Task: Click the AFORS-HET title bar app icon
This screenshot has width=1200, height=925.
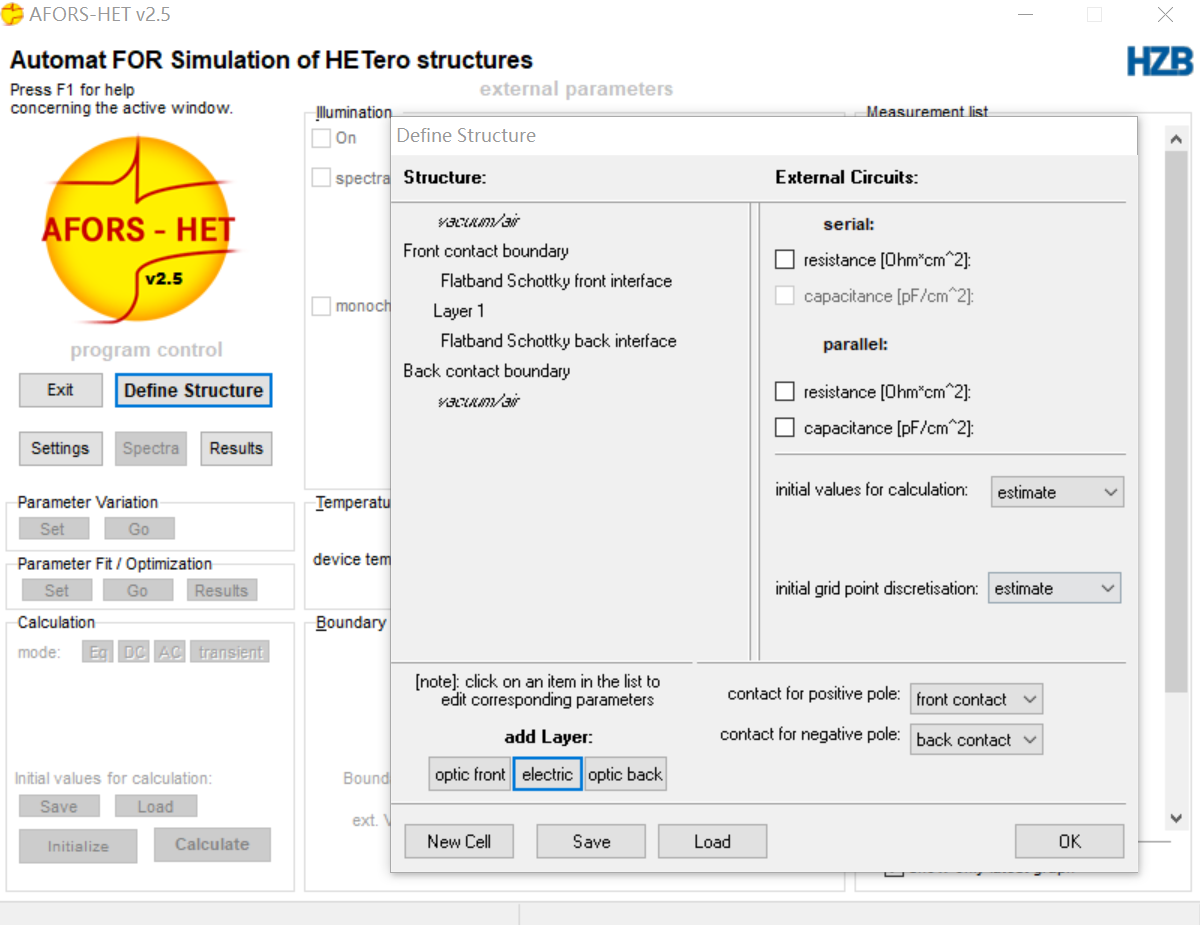Action: point(13,14)
